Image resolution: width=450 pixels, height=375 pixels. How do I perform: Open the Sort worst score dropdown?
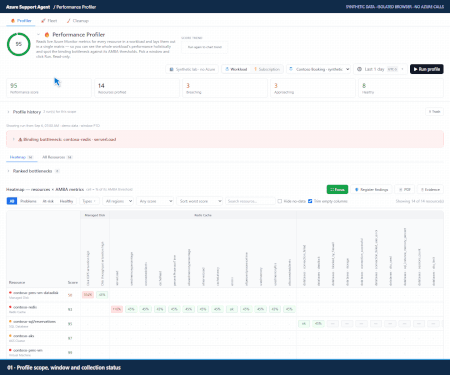pos(199,201)
